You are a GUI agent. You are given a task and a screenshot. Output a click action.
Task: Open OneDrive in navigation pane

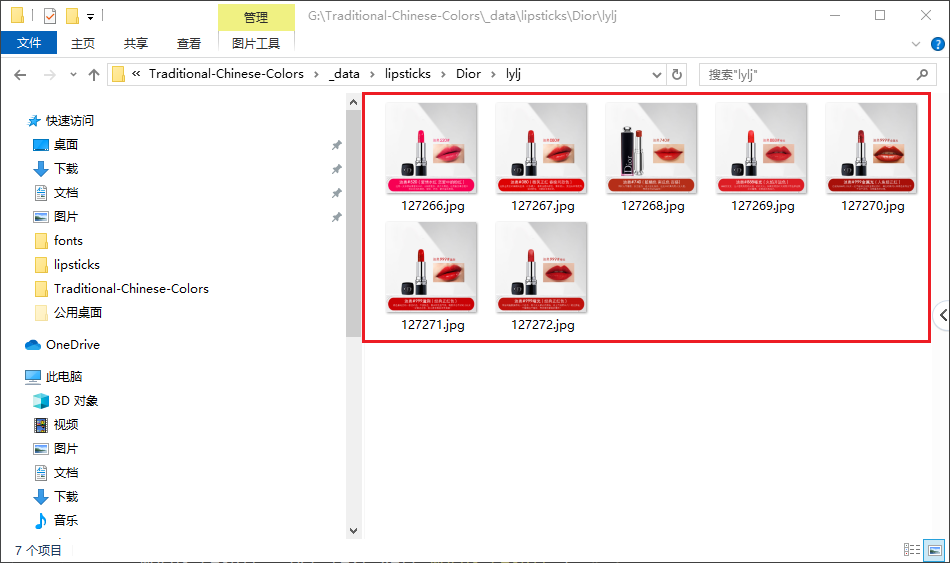tap(72, 344)
